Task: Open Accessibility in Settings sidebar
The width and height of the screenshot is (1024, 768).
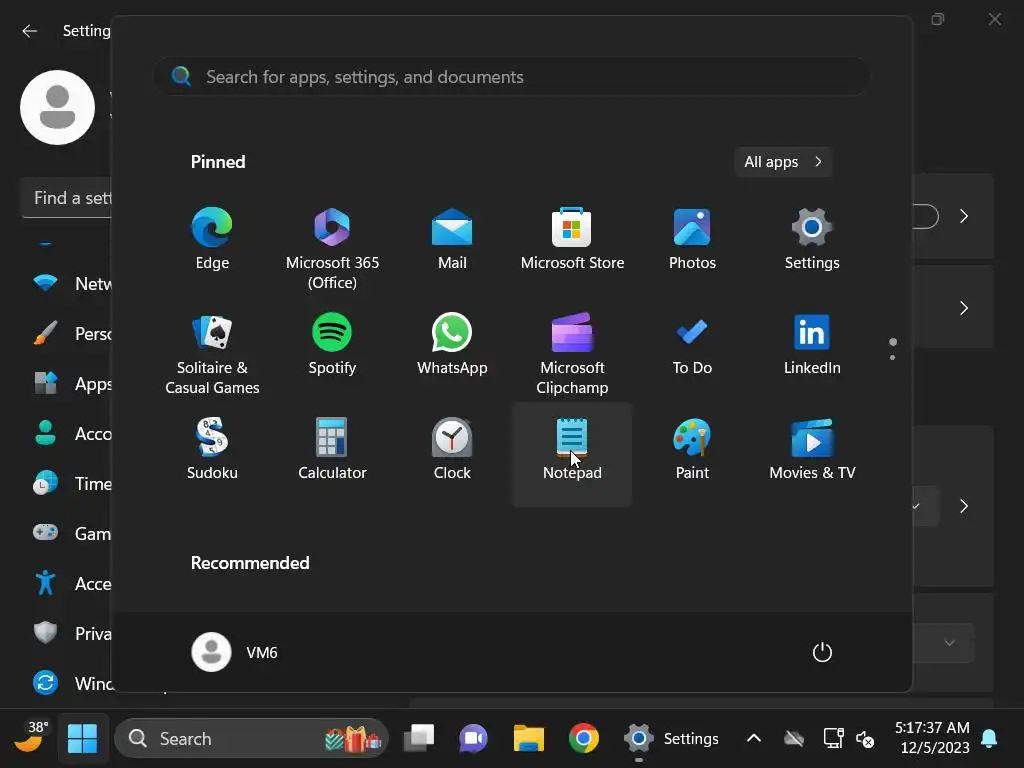Action: coord(72,584)
